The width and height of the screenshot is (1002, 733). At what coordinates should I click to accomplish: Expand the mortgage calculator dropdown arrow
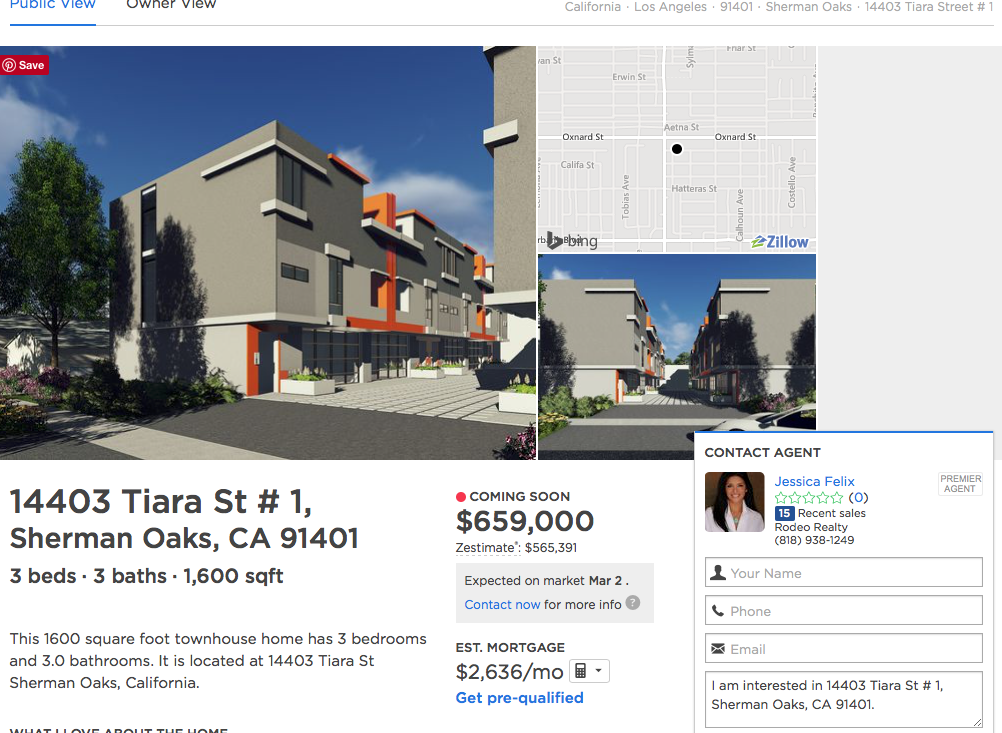[x=599, y=671]
